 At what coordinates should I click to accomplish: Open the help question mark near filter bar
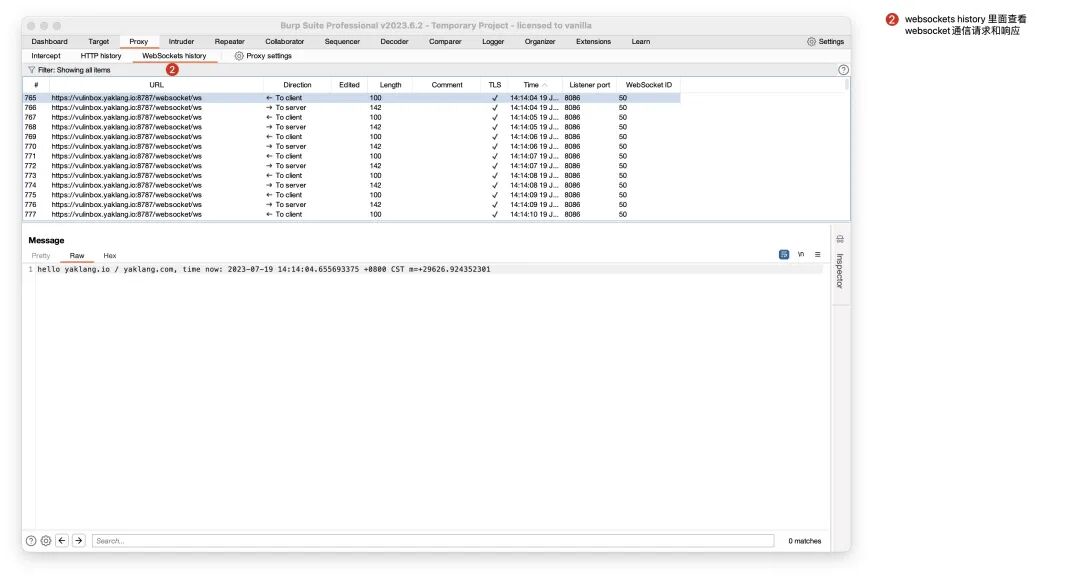pos(843,70)
